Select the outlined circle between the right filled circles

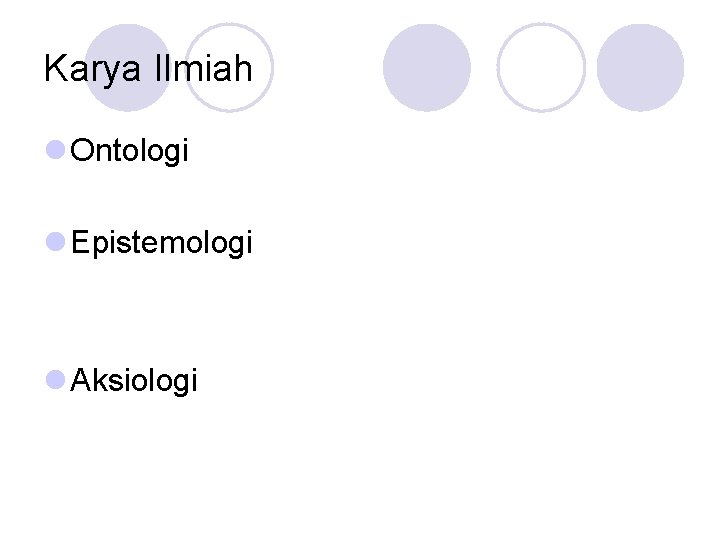click(x=541, y=67)
